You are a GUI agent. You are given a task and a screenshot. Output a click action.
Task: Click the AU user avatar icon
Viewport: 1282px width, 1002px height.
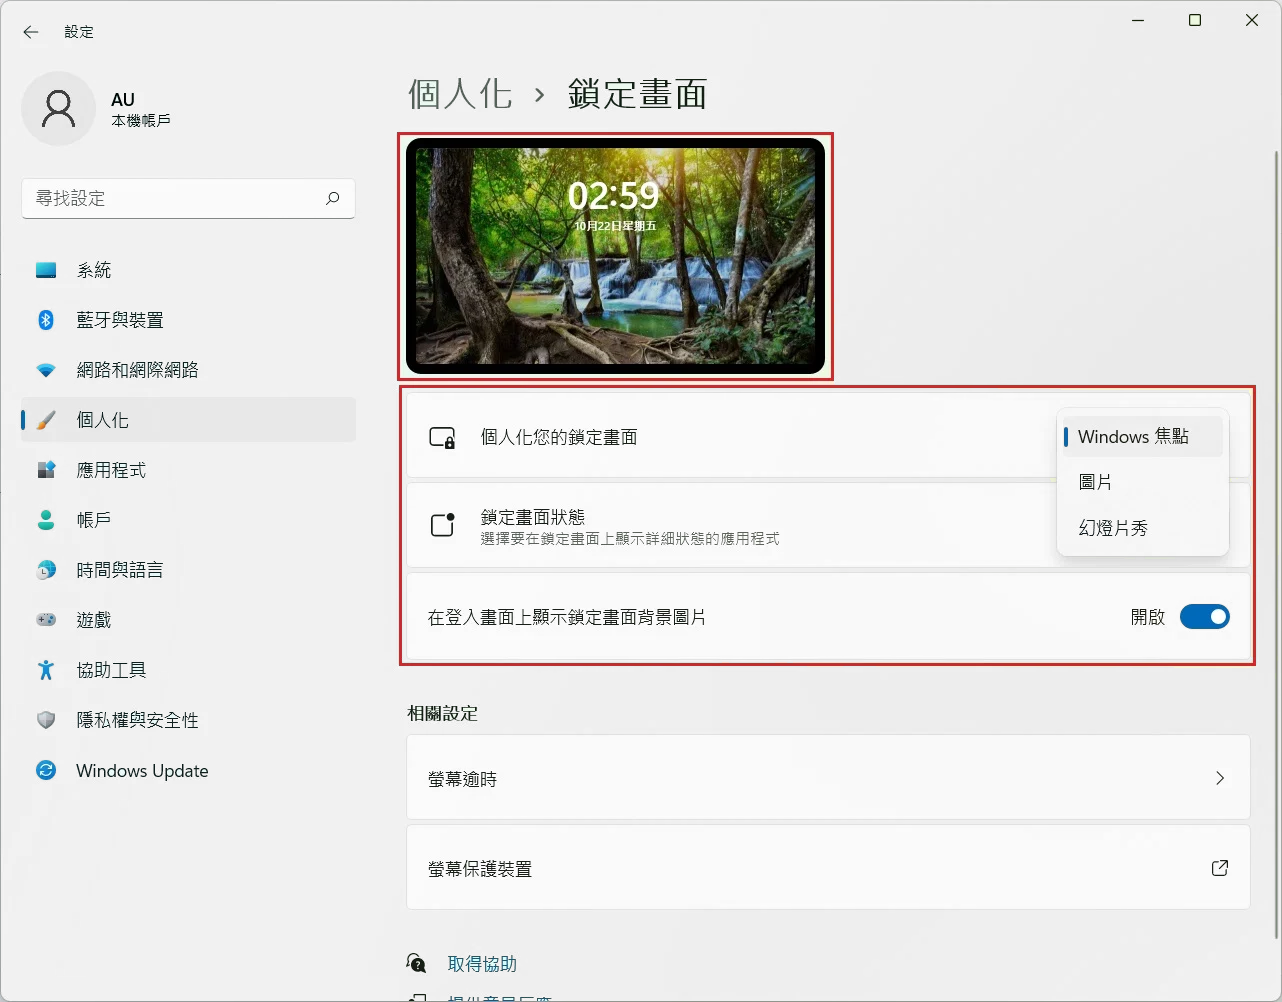(x=59, y=108)
